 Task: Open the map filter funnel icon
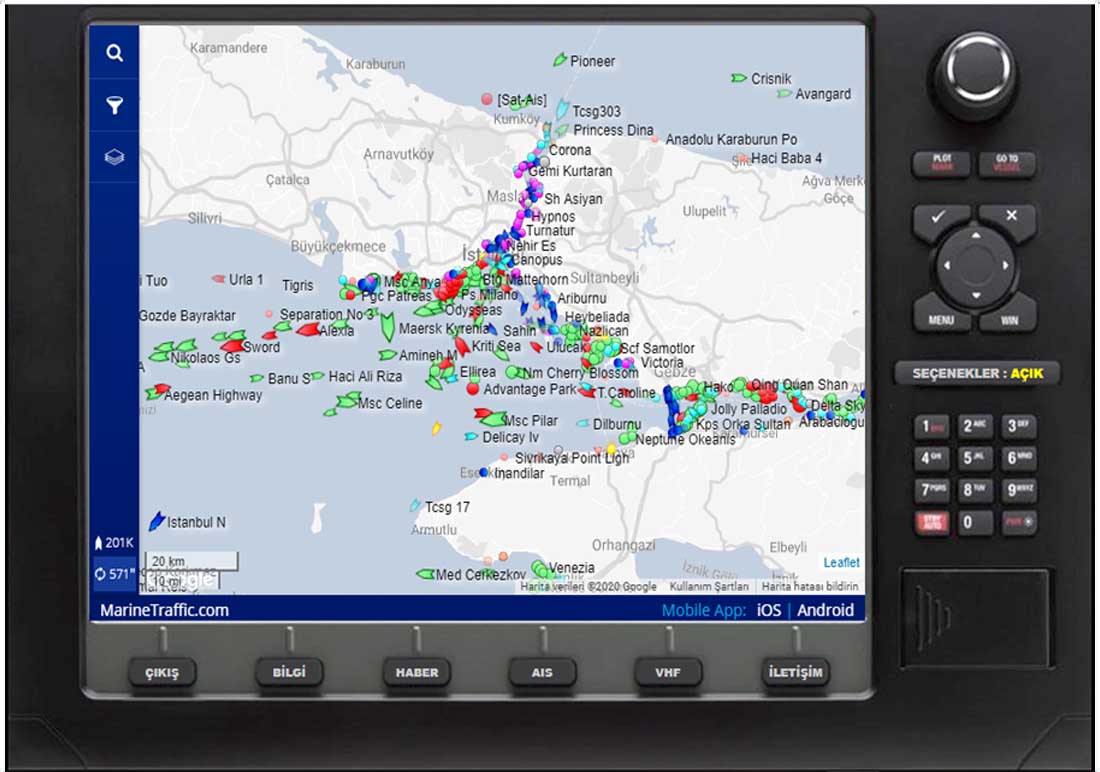114,105
